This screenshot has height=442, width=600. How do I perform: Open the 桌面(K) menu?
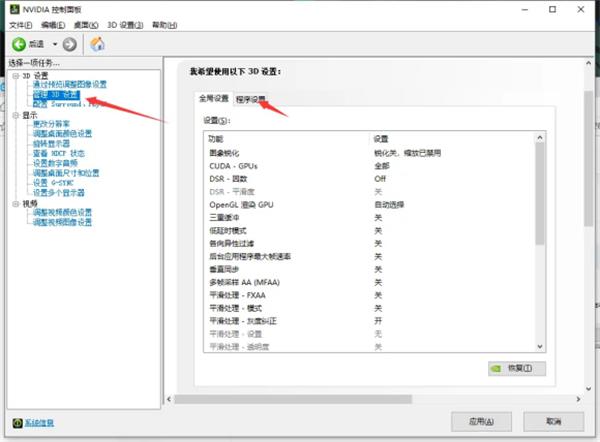click(86, 25)
